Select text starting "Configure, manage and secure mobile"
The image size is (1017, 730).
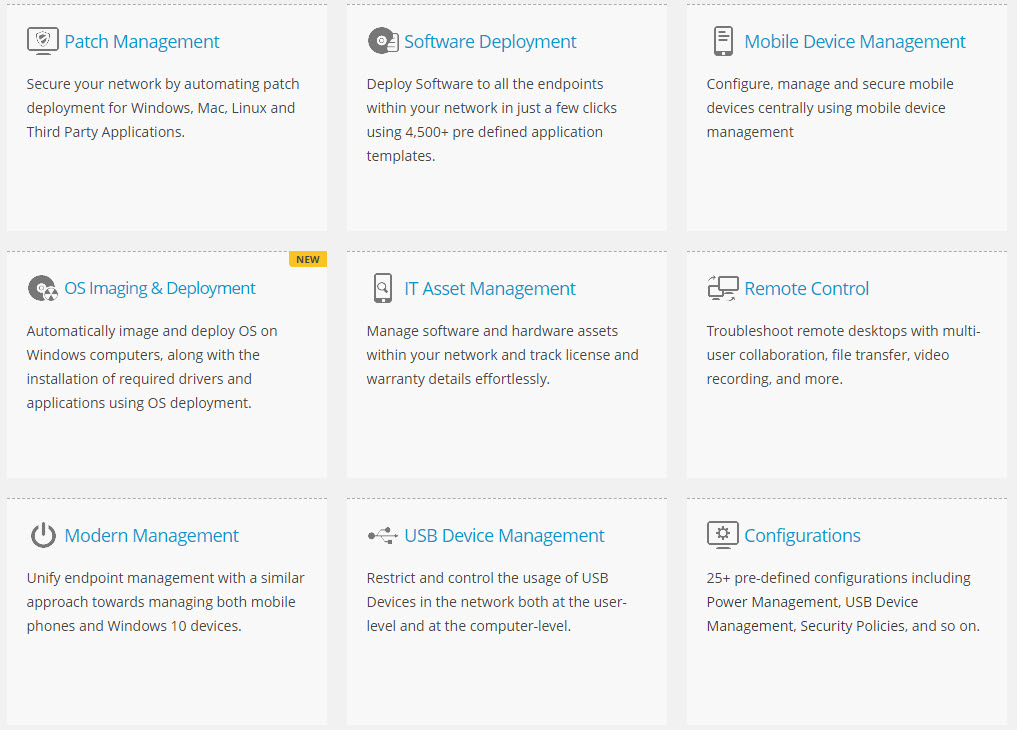point(830,108)
